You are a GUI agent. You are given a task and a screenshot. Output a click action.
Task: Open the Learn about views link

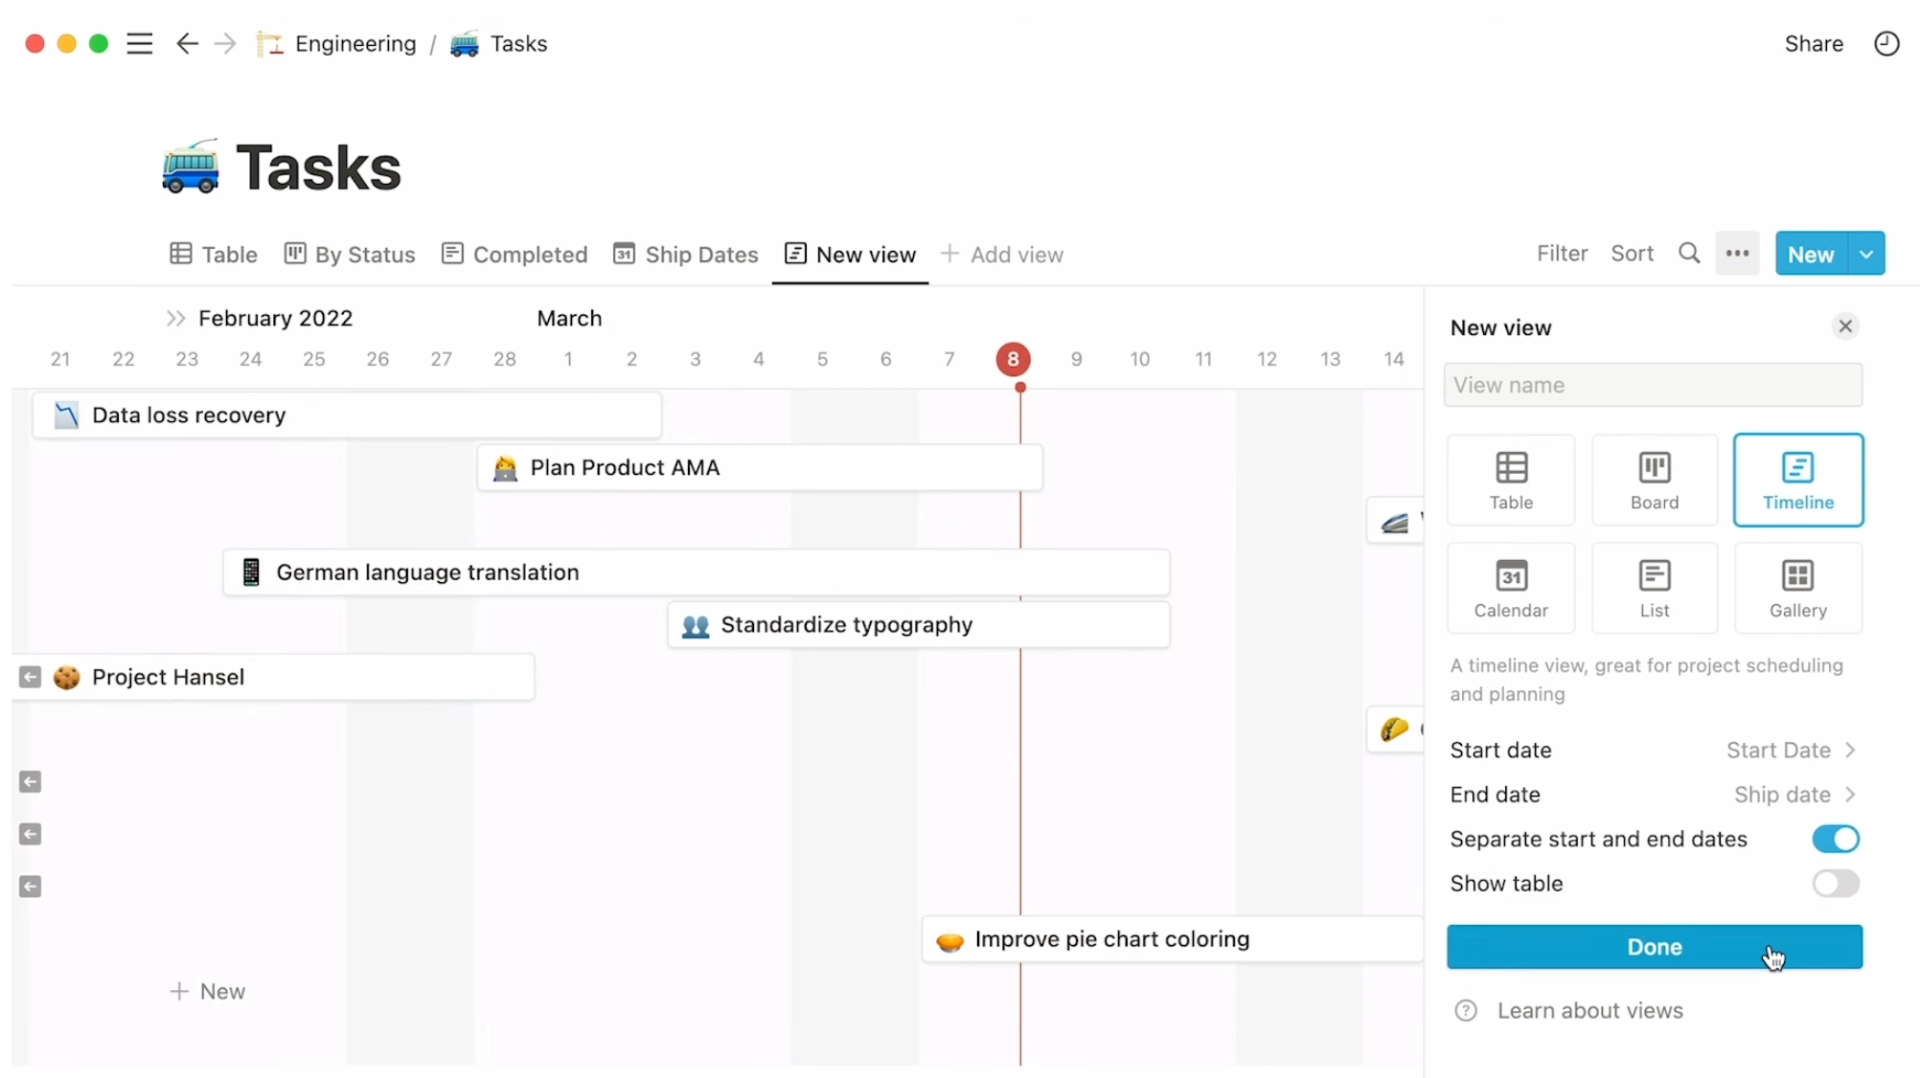point(1589,1010)
